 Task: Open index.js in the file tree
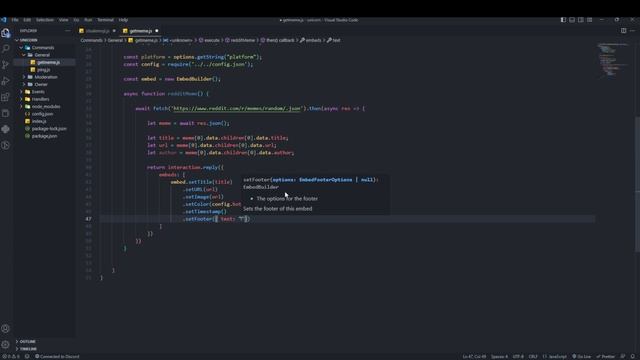pos(39,121)
